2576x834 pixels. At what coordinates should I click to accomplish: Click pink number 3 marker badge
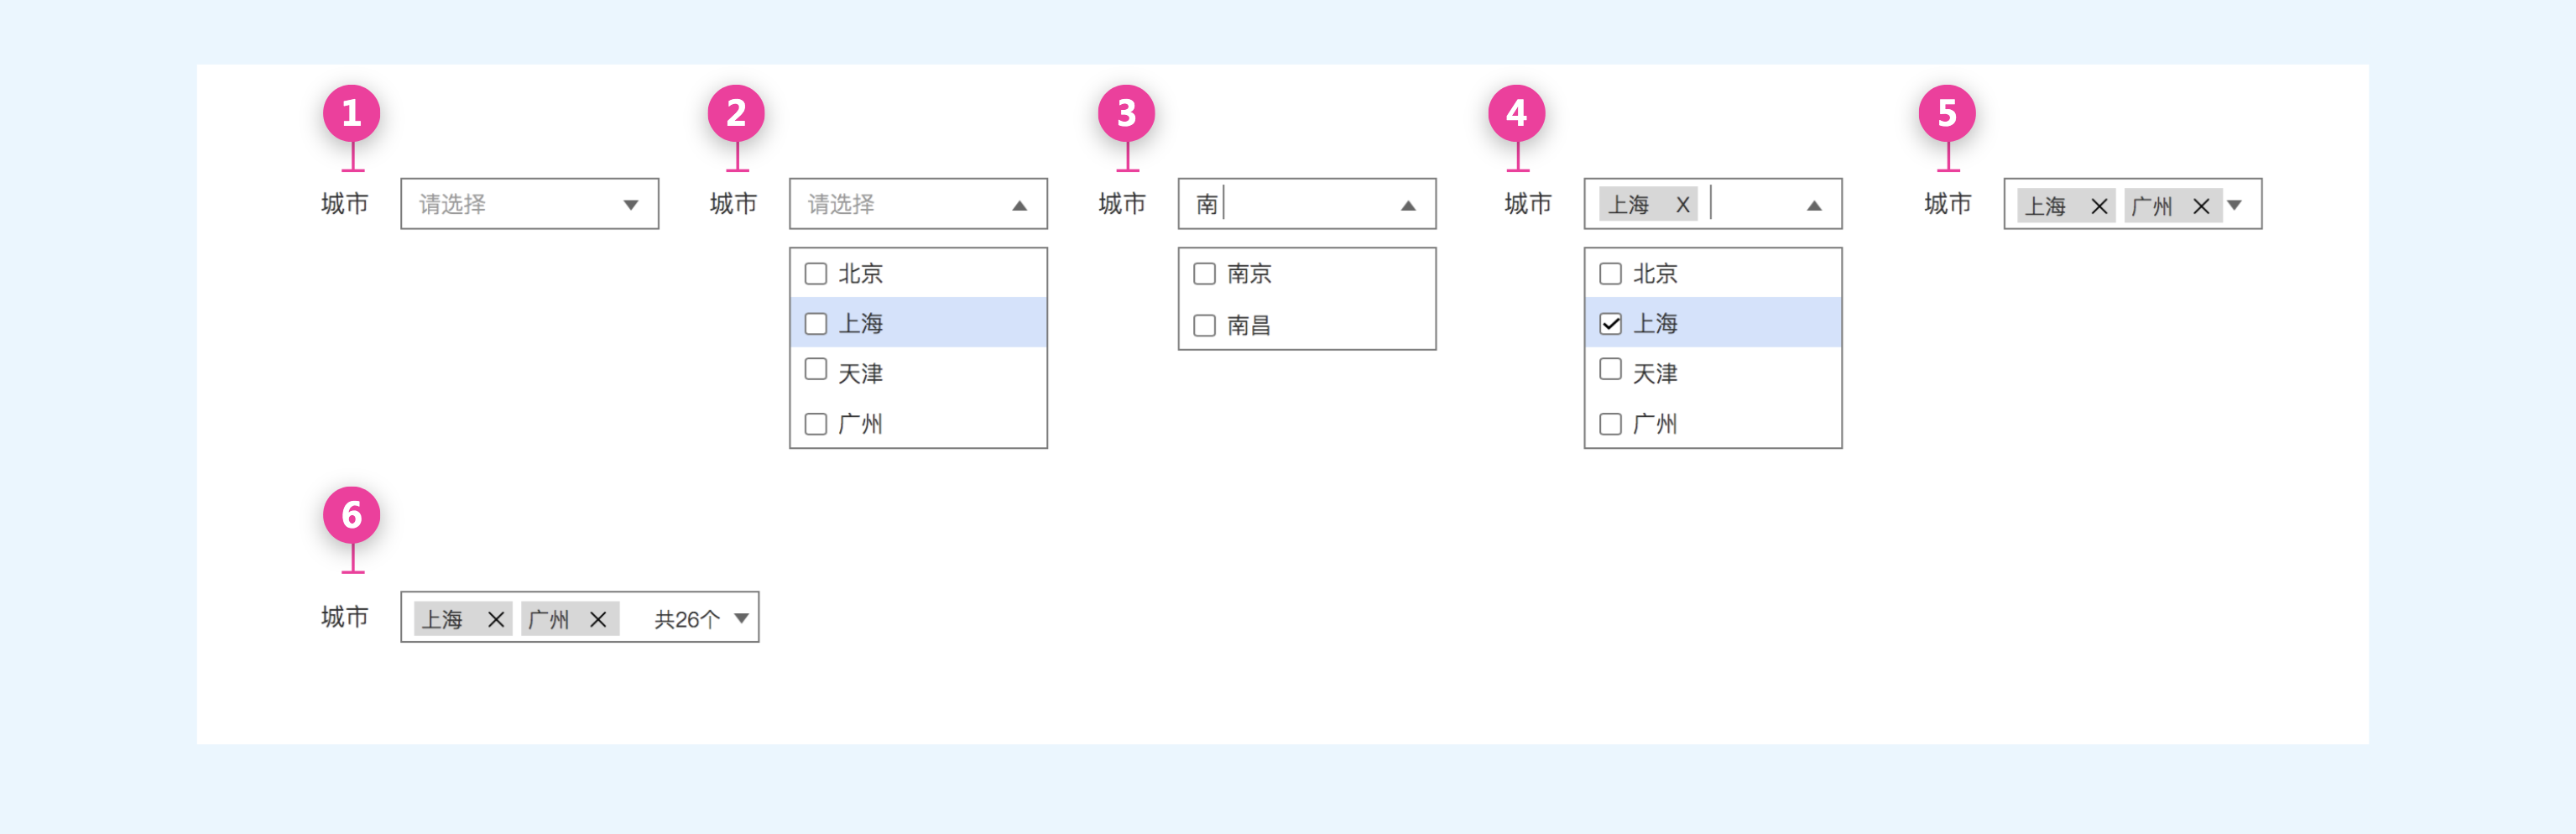point(1125,113)
